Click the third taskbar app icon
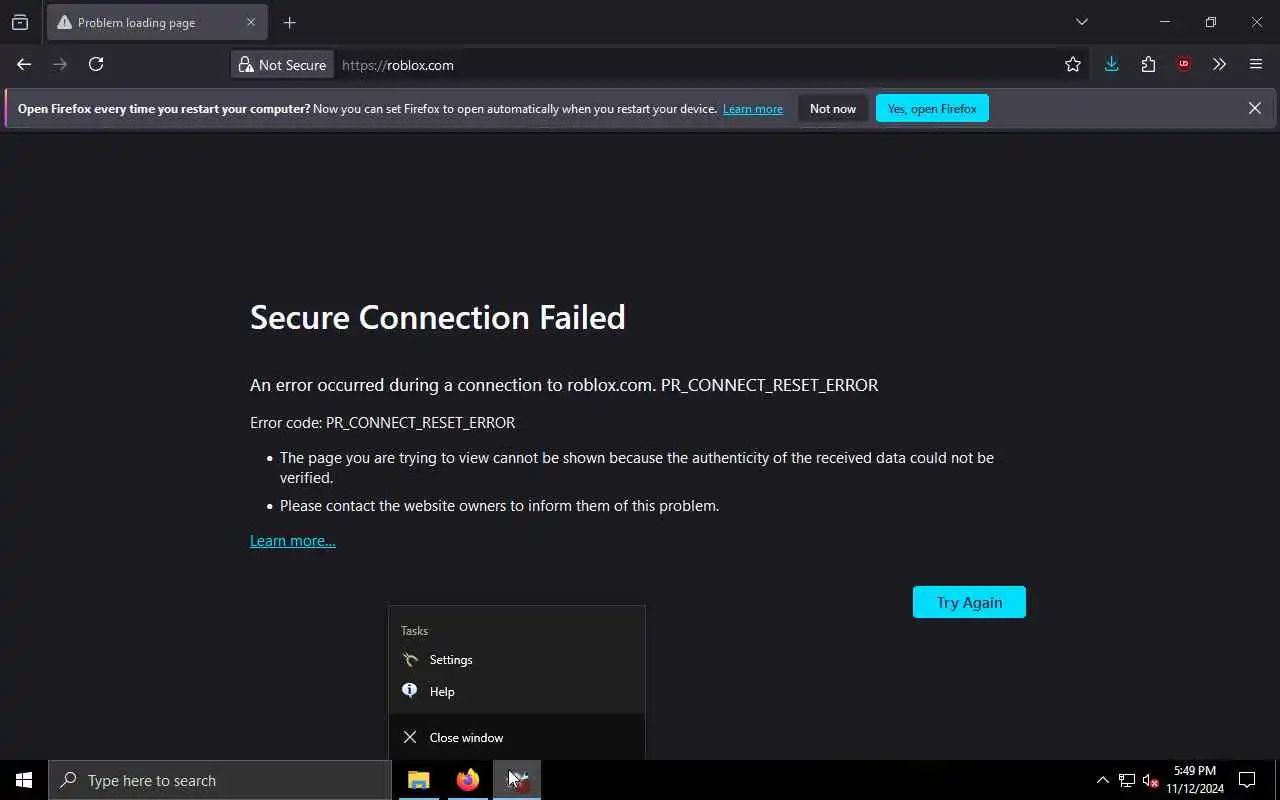1280x800 pixels. coord(517,780)
